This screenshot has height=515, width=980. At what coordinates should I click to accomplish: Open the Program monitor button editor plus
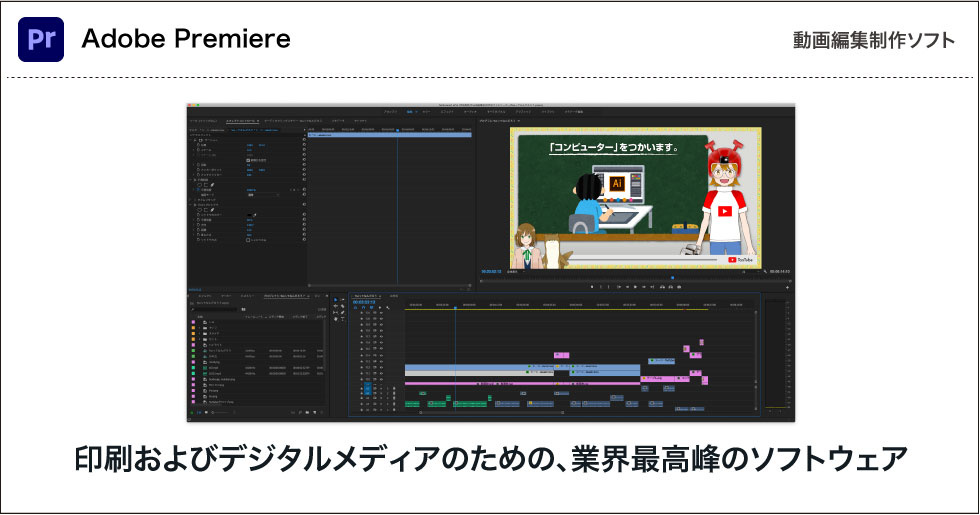[788, 288]
